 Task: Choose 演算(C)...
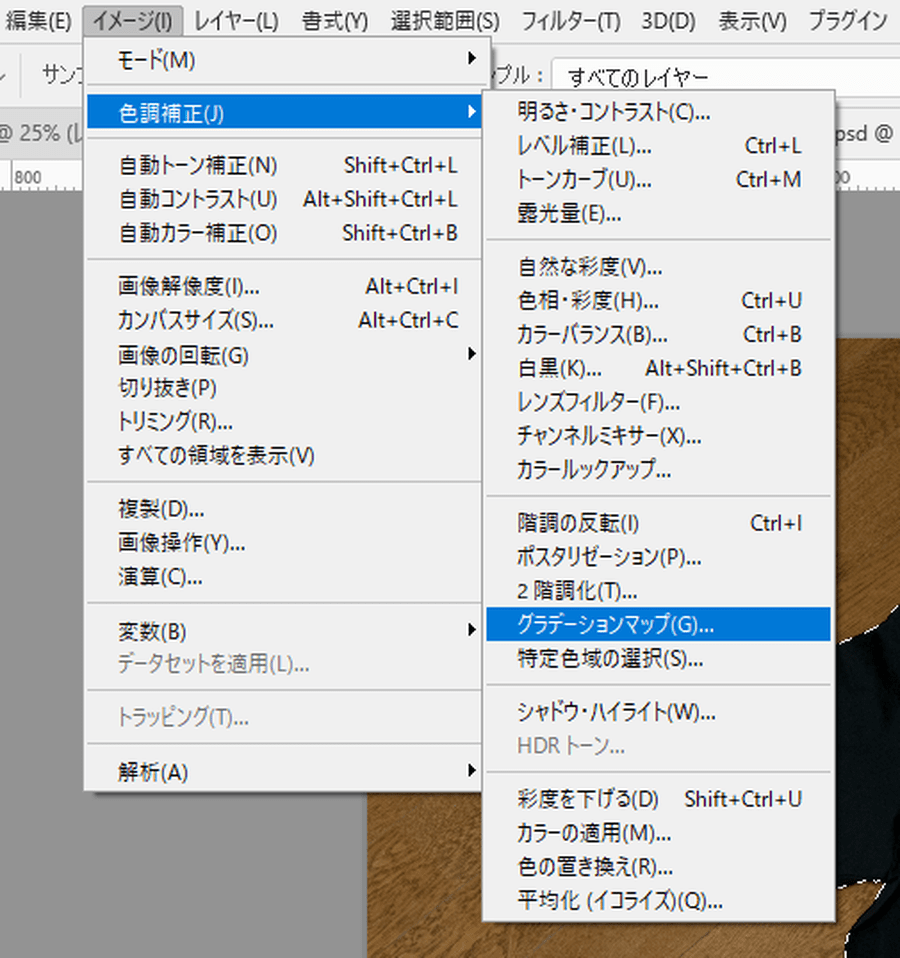click(284, 576)
